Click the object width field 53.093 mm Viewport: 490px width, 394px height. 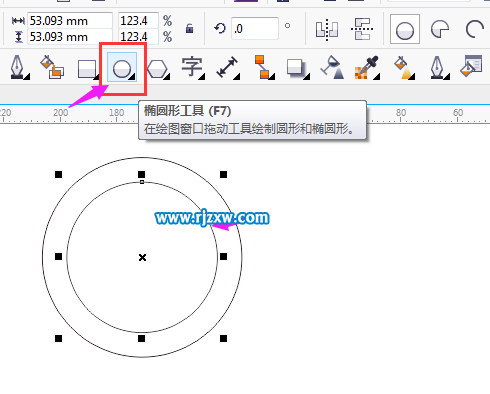point(70,21)
